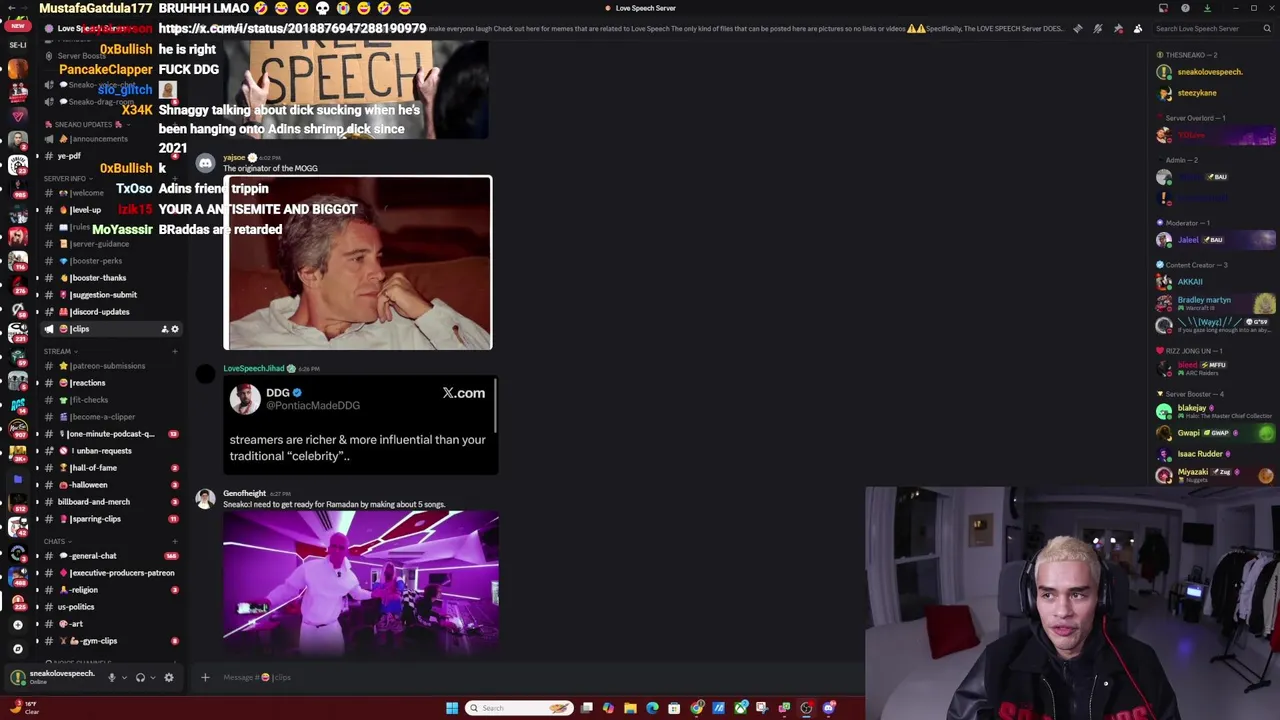This screenshot has width=1280, height=720.
Task: Open billboard-and-merch channel
Action: [110, 502]
